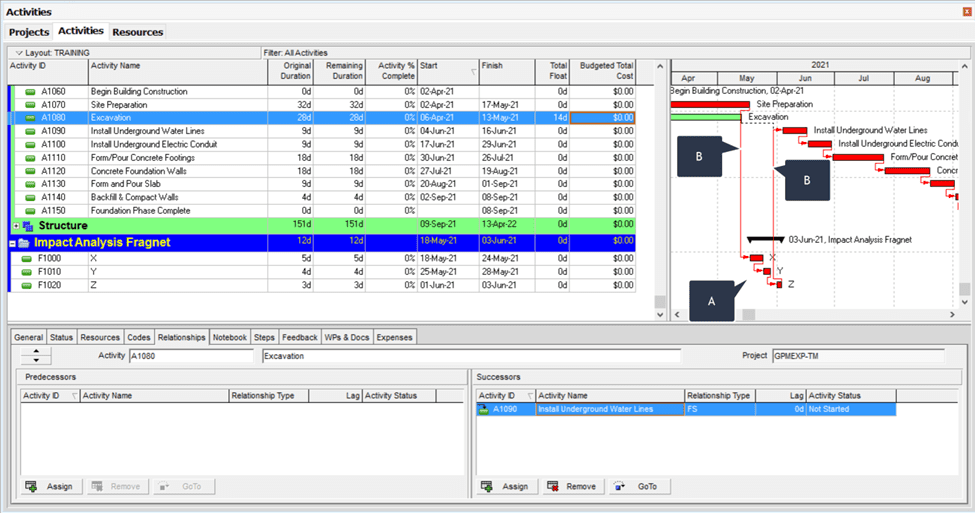
Task: Click the activity table scroll-up arrow
Action: pyautogui.click(x=660, y=66)
